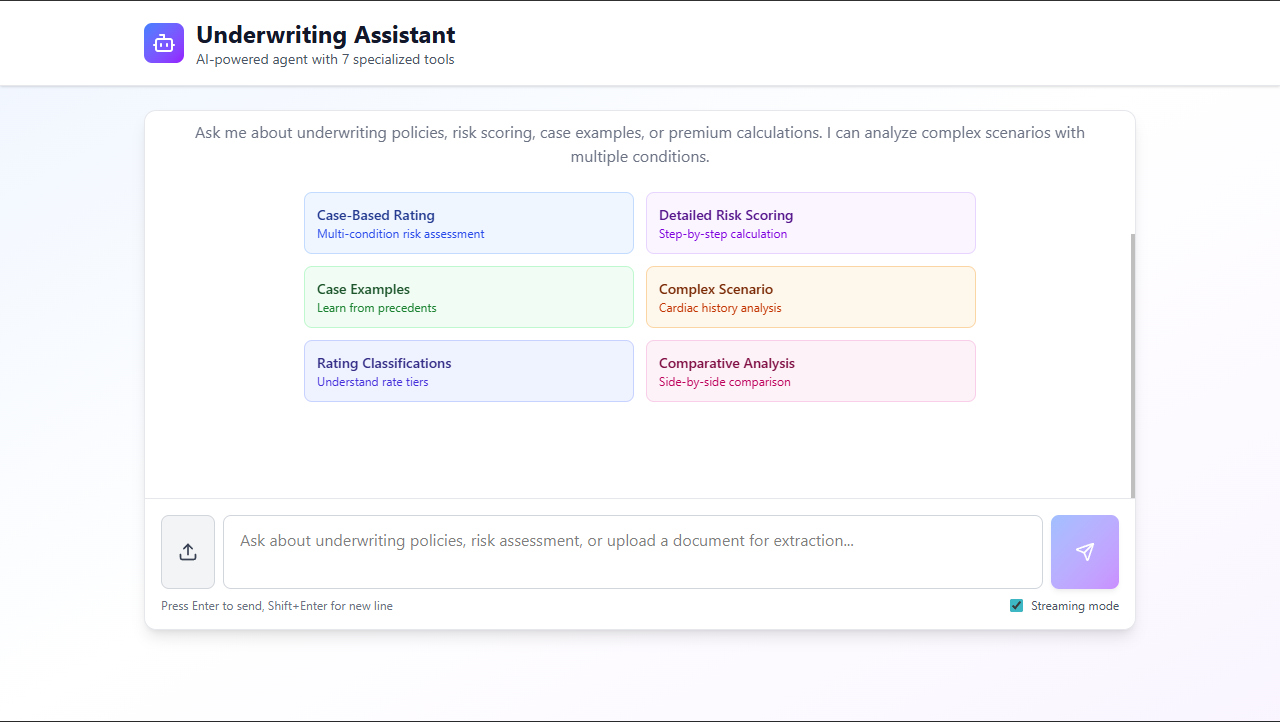Toggle the Streaming mode checkbox
The height and width of the screenshot is (722, 1280).
coord(1017,606)
